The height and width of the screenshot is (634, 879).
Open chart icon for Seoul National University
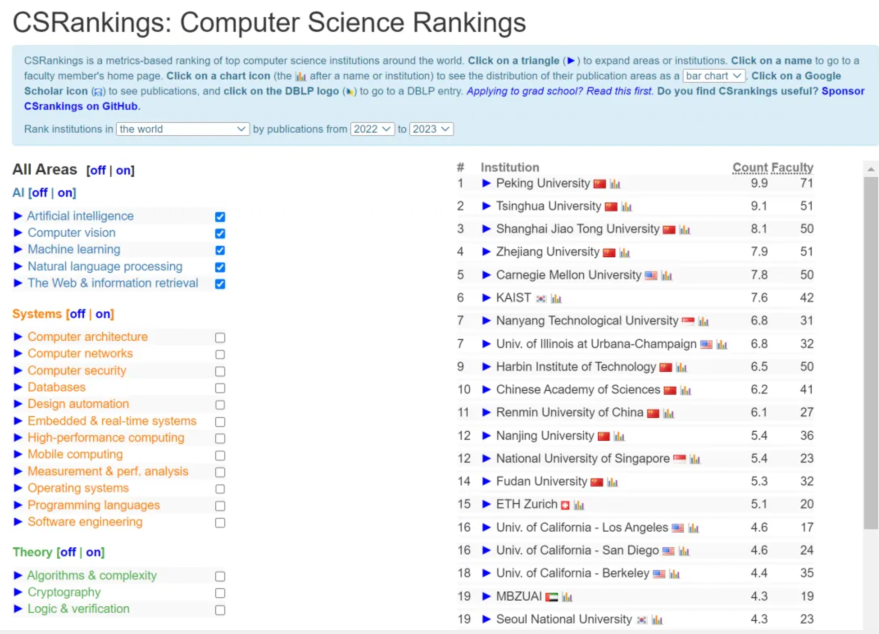point(657,620)
